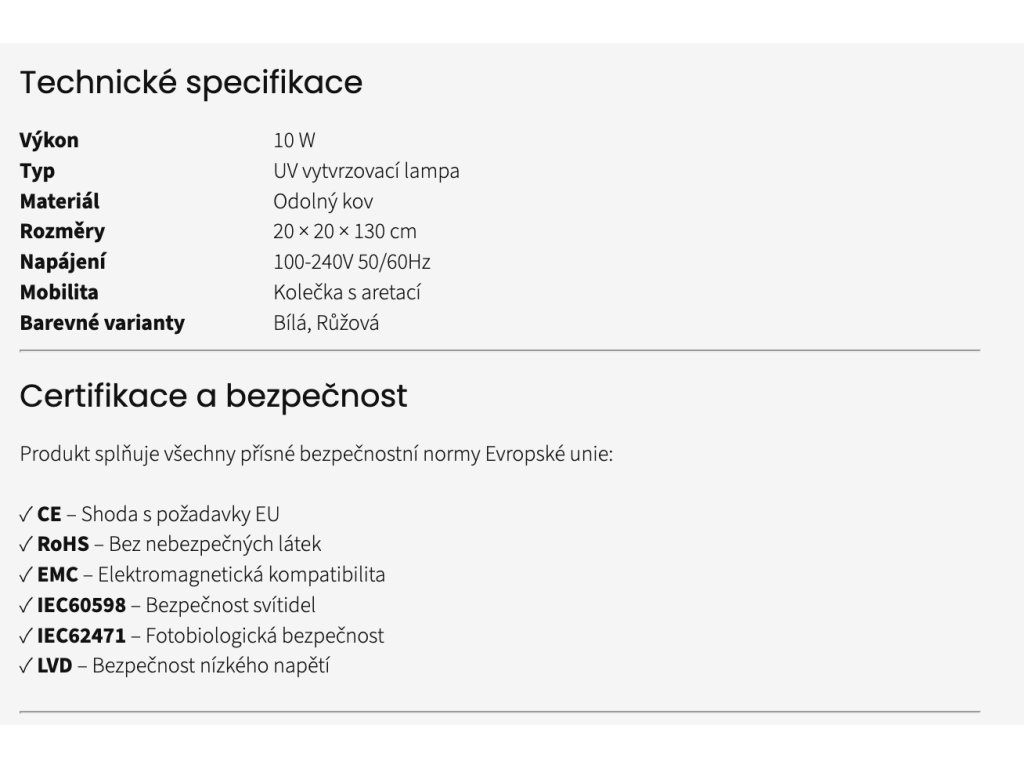Select the 100-240V 50/60Hz power supply value

pyautogui.click(x=351, y=262)
